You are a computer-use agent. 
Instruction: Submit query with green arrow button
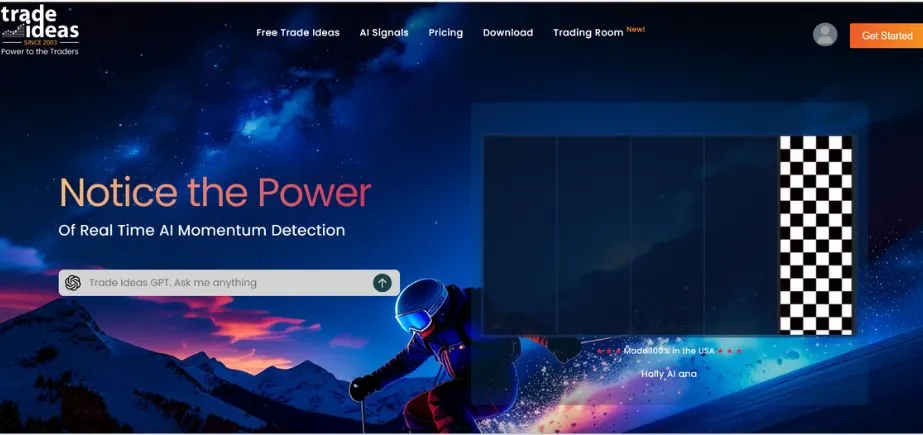click(382, 283)
